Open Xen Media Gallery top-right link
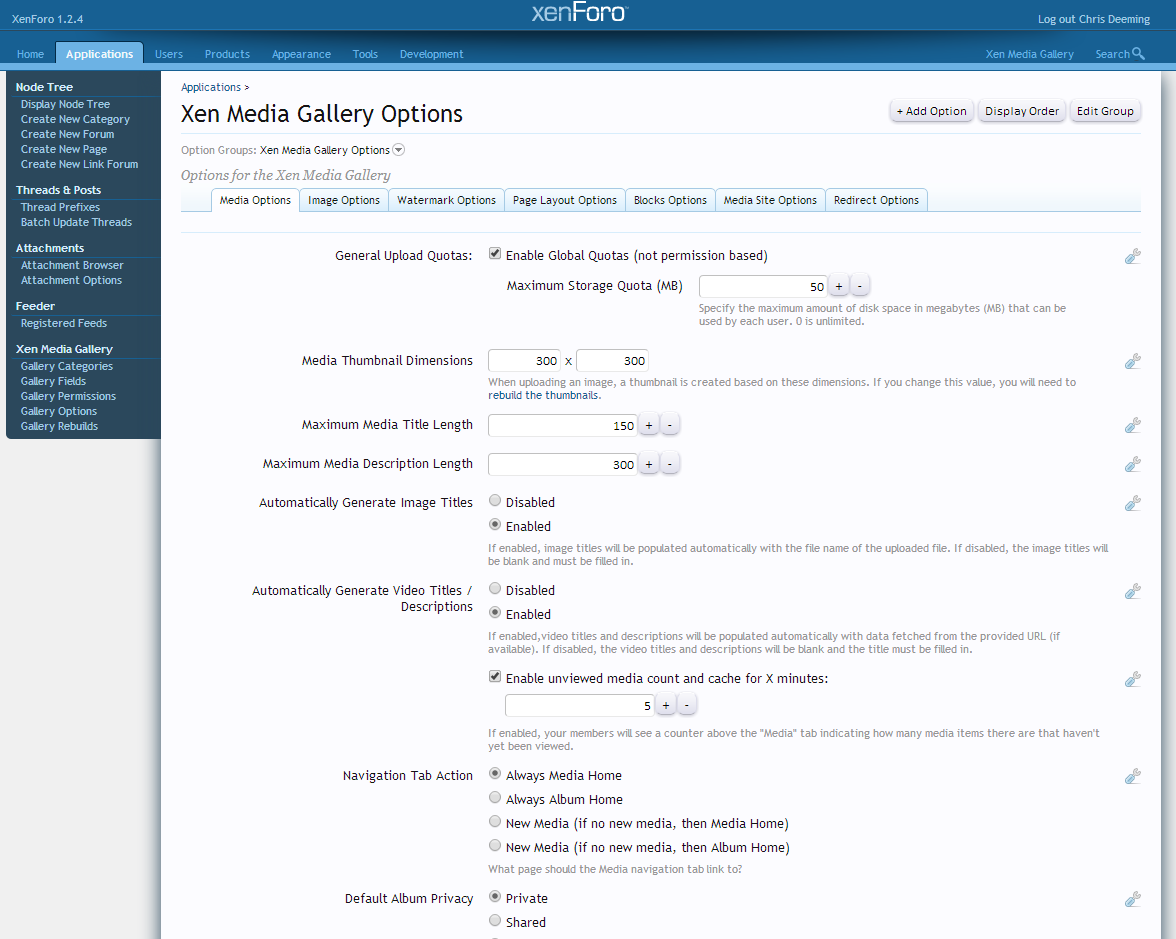The height and width of the screenshot is (939, 1176). 1029,54
